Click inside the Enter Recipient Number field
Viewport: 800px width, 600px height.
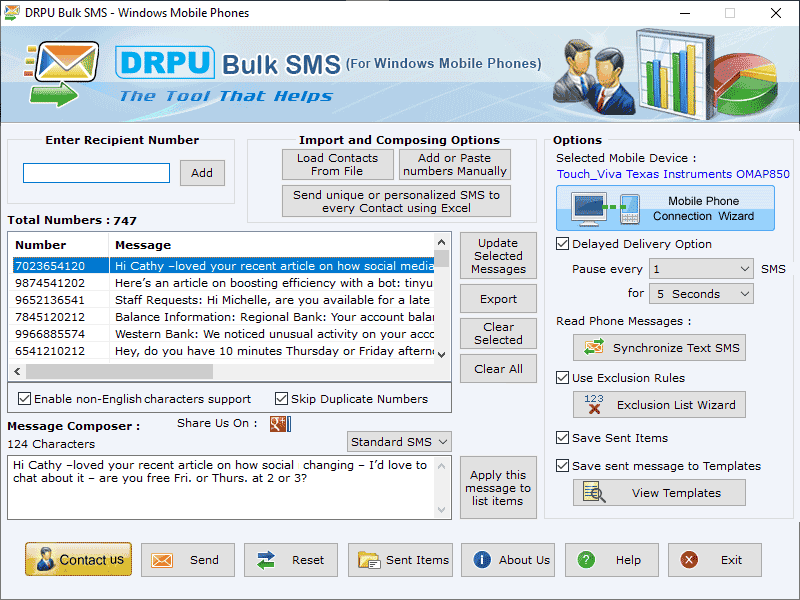point(94,172)
